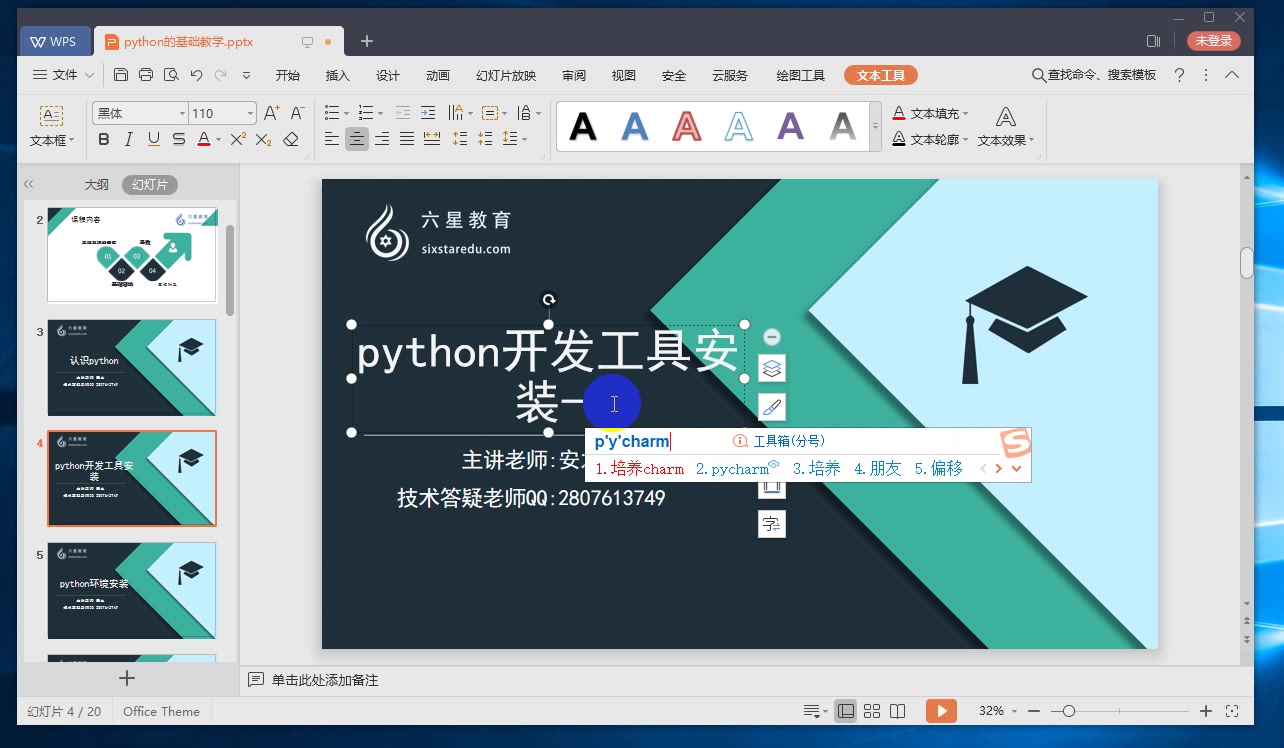Select slide 3 thumbnail in the panel
Viewport: 1284px width, 748px height.
tap(131, 368)
